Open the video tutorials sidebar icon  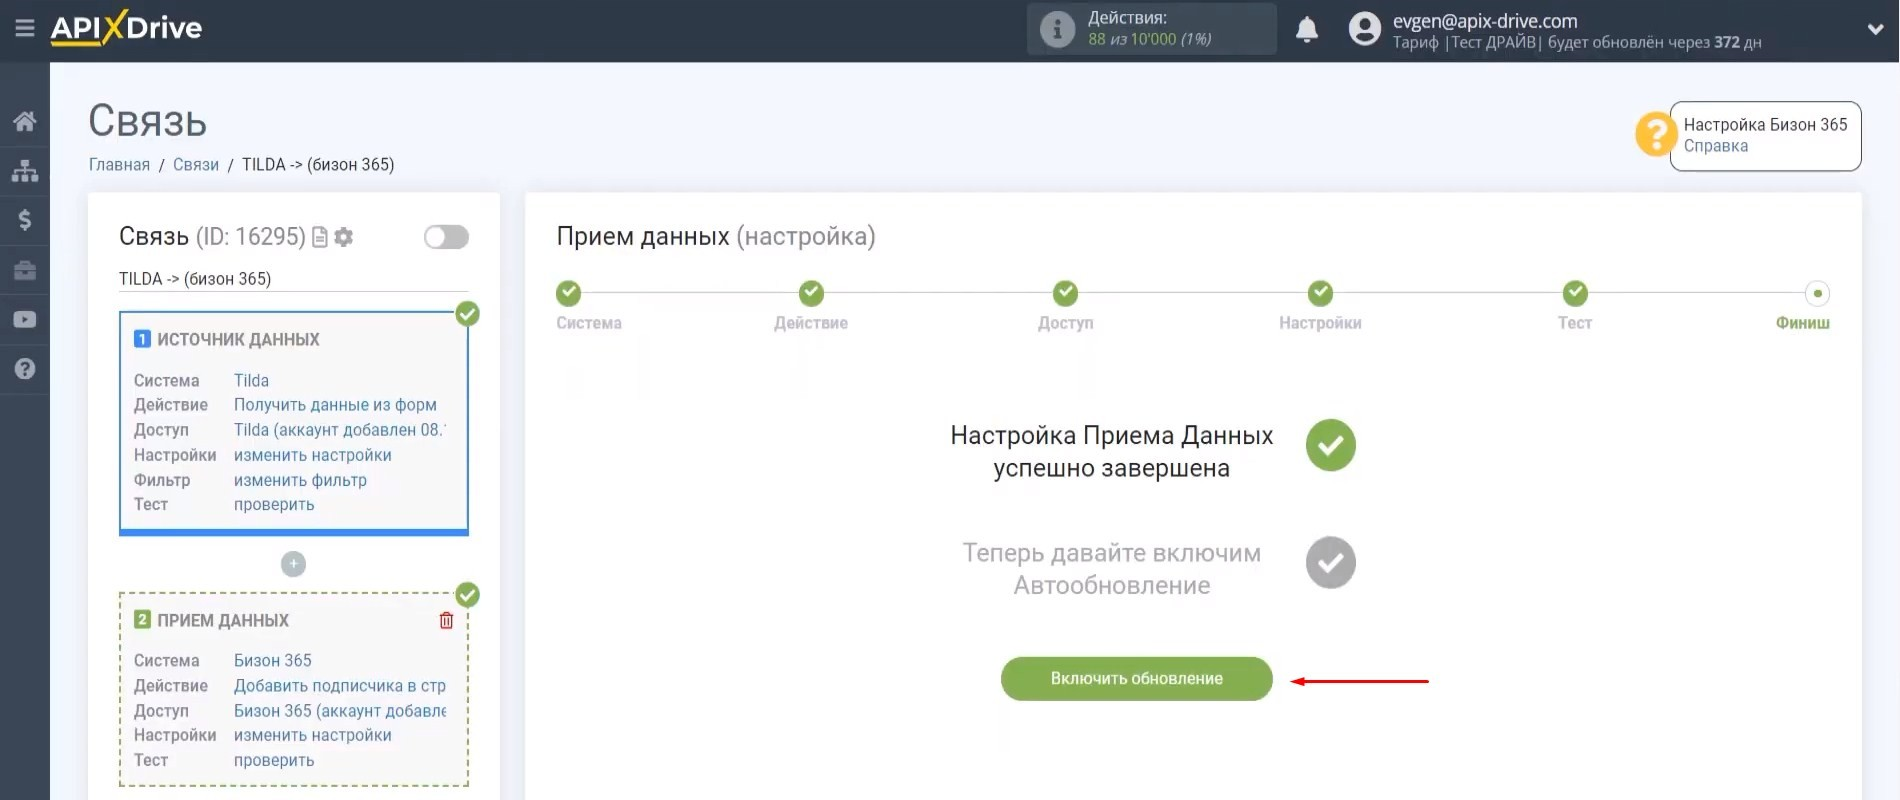pyautogui.click(x=25, y=319)
